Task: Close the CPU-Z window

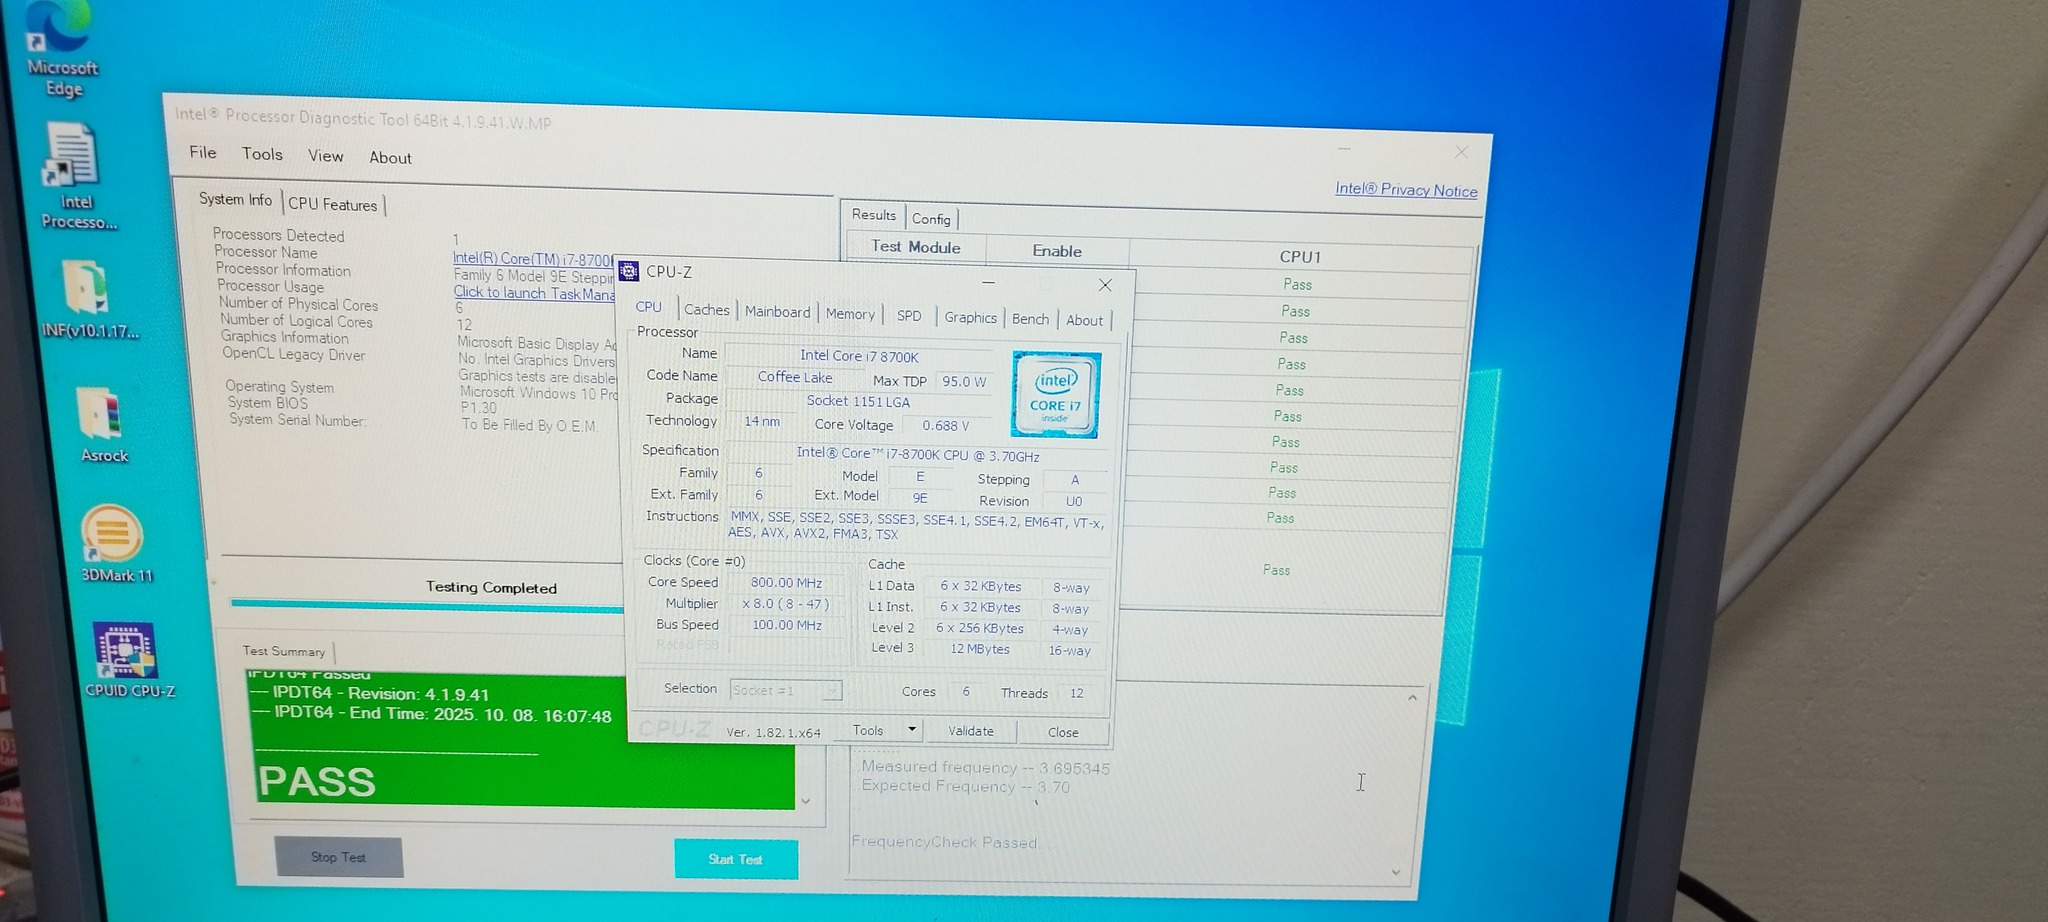Action: [x=1105, y=285]
